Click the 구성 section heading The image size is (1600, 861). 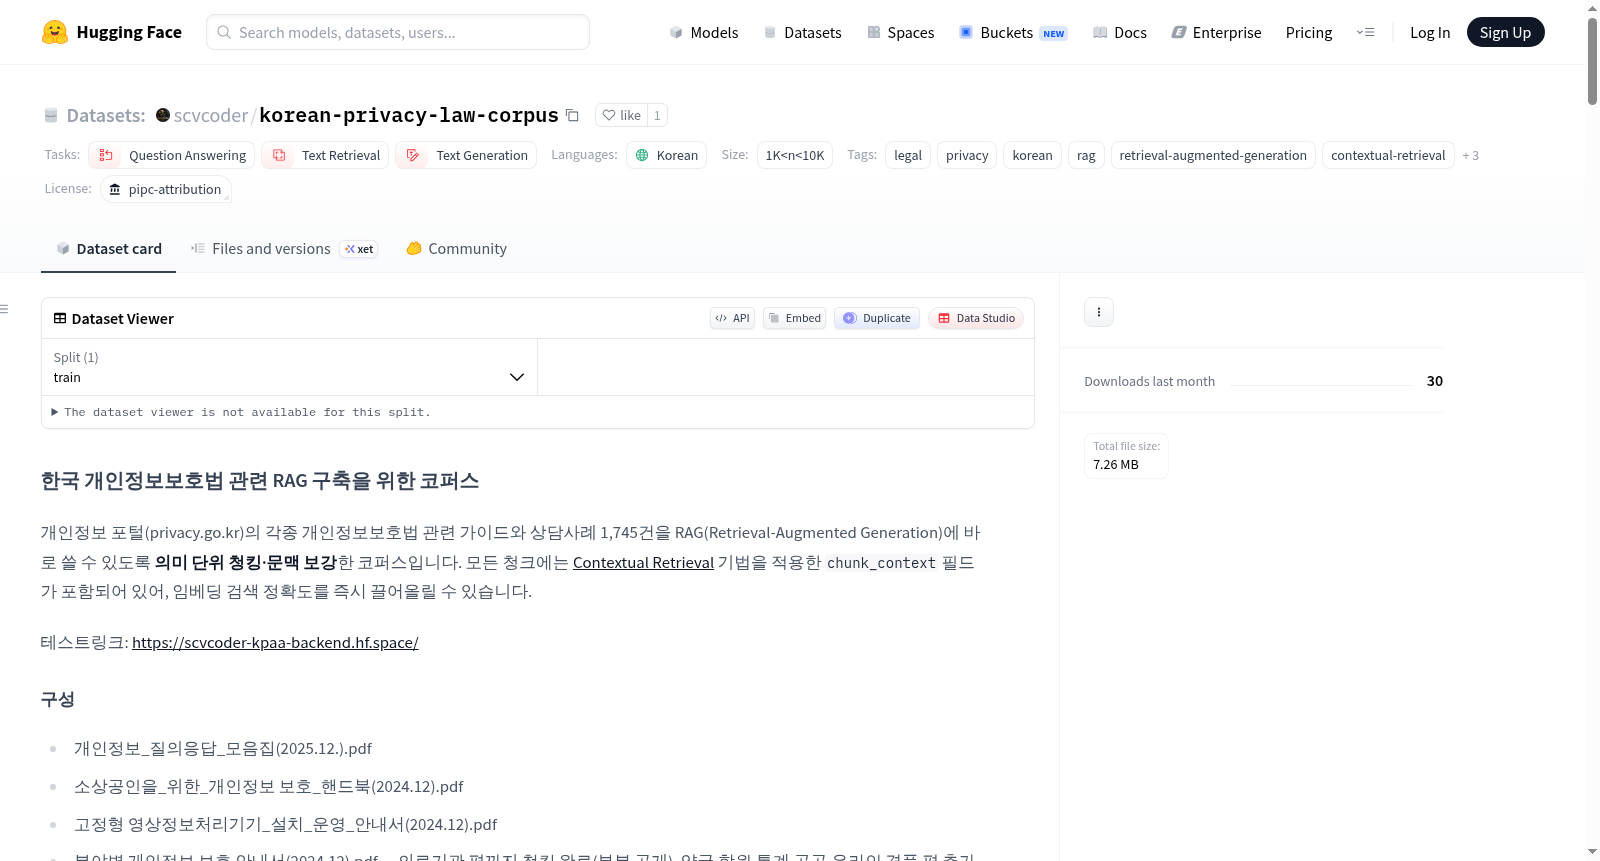pyautogui.click(x=57, y=699)
